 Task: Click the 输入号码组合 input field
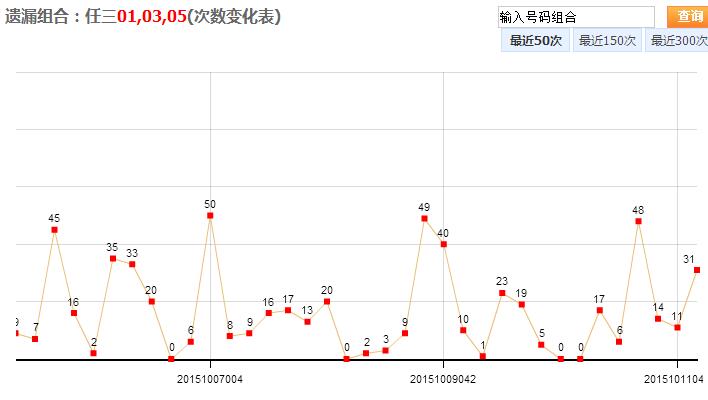pos(576,17)
